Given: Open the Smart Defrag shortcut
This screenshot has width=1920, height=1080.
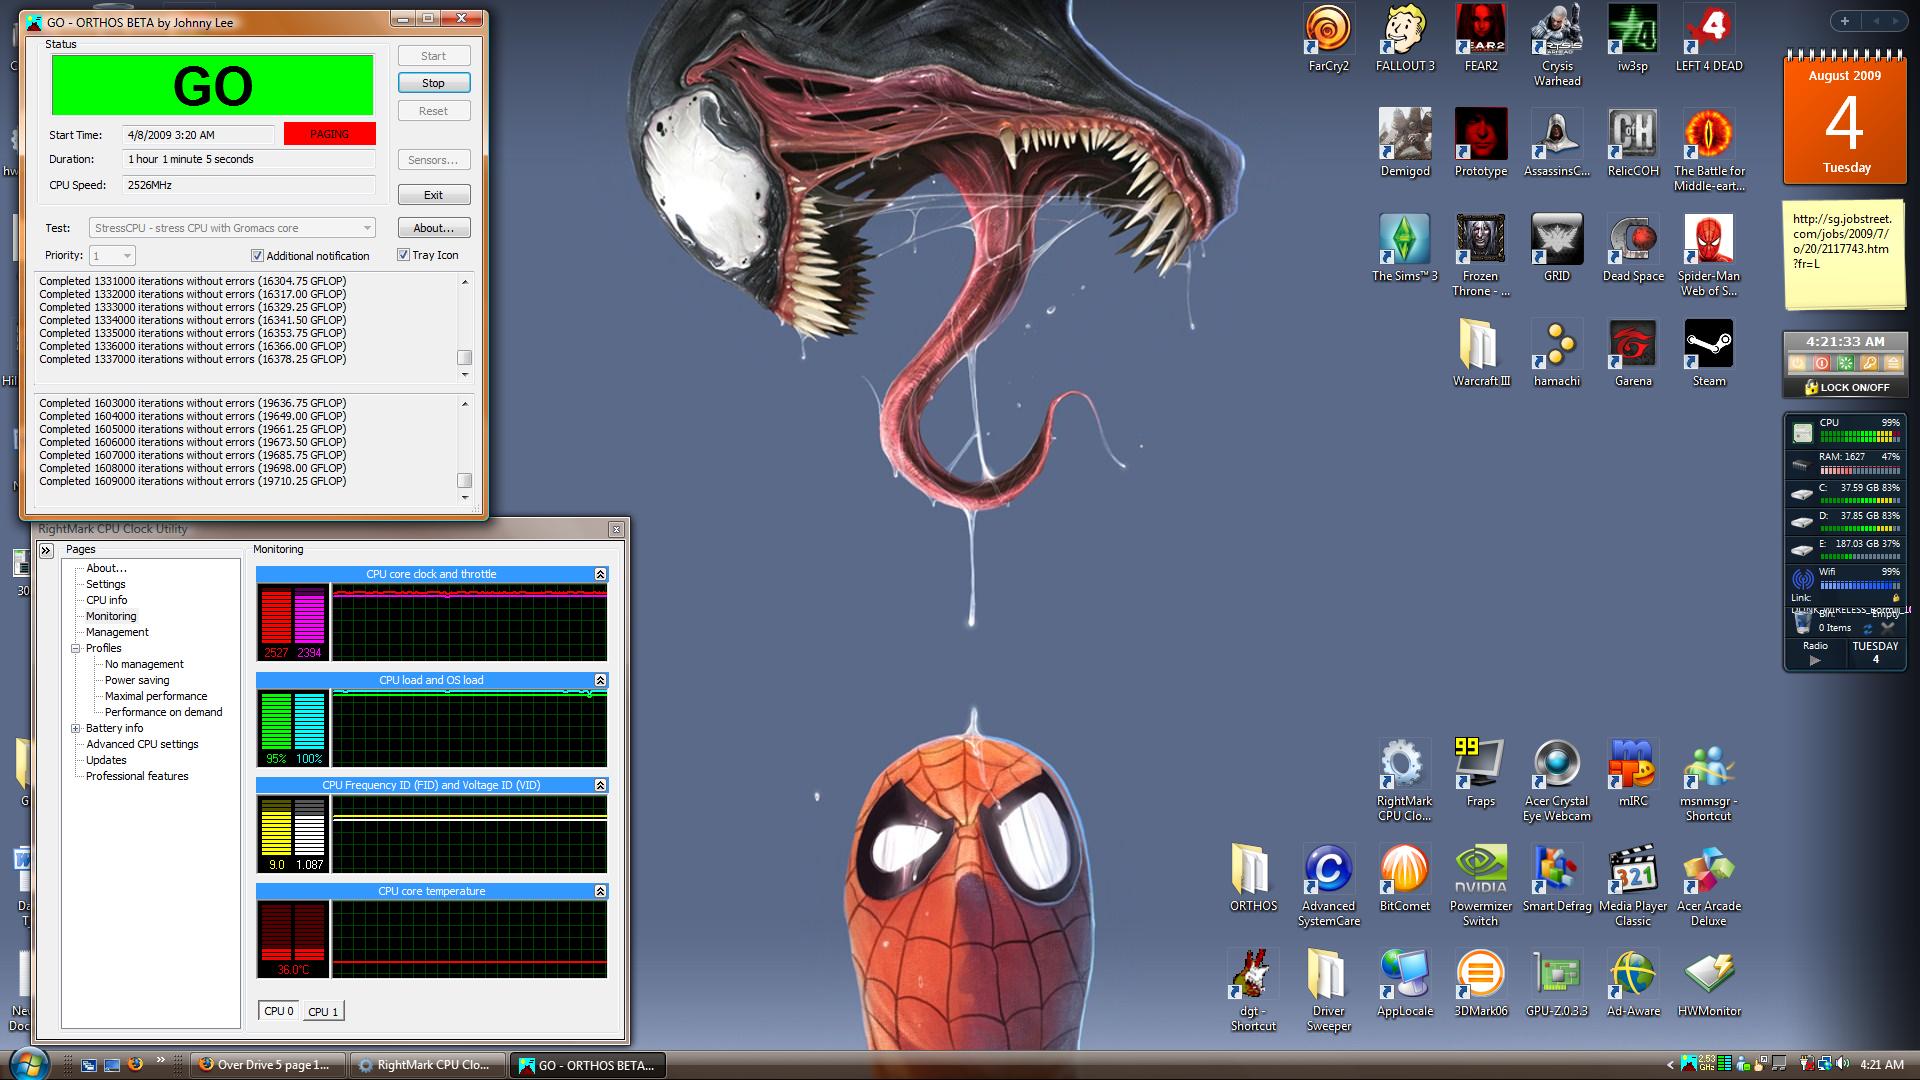Looking at the screenshot, I should pyautogui.click(x=1557, y=878).
